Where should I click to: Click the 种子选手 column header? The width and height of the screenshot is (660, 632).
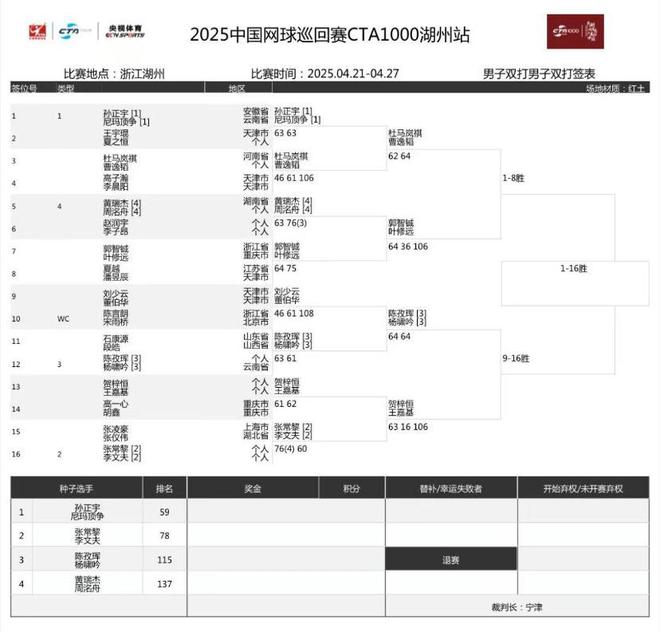[76, 488]
